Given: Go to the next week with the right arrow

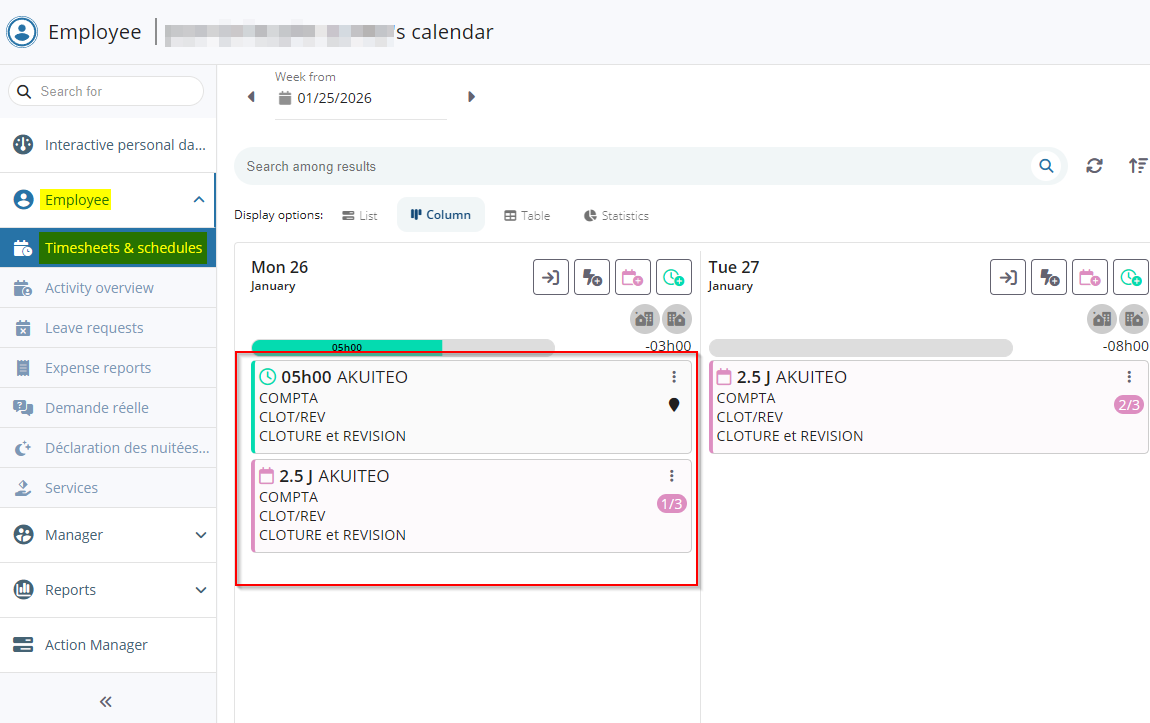Looking at the screenshot, I should click(471, 97).
